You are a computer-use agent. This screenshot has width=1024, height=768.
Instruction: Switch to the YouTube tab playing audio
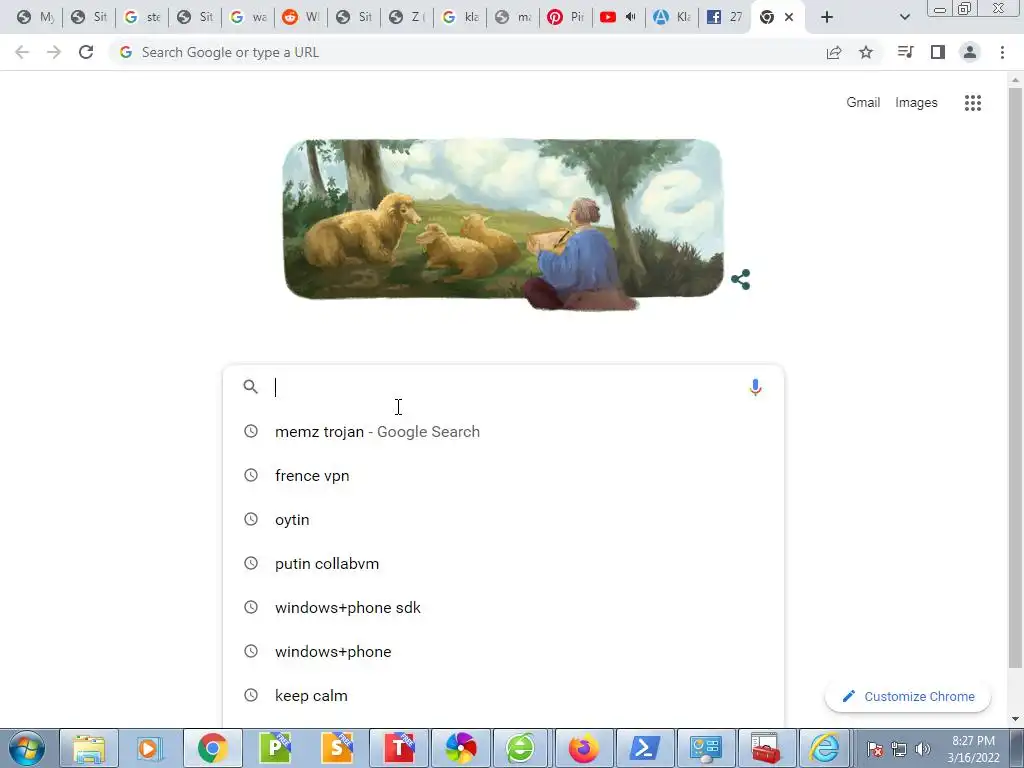[619, 17]
